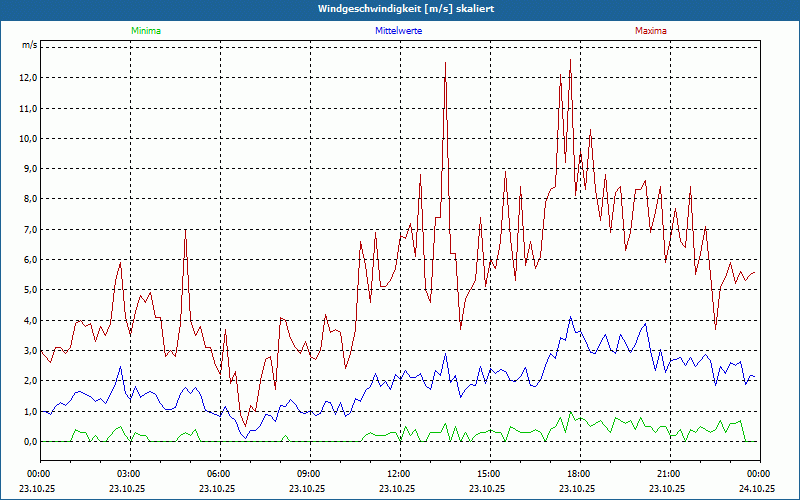Screen dimensions: 800x500
Task: Click the 18:00 time axis label
Action: tap(579, 474)
